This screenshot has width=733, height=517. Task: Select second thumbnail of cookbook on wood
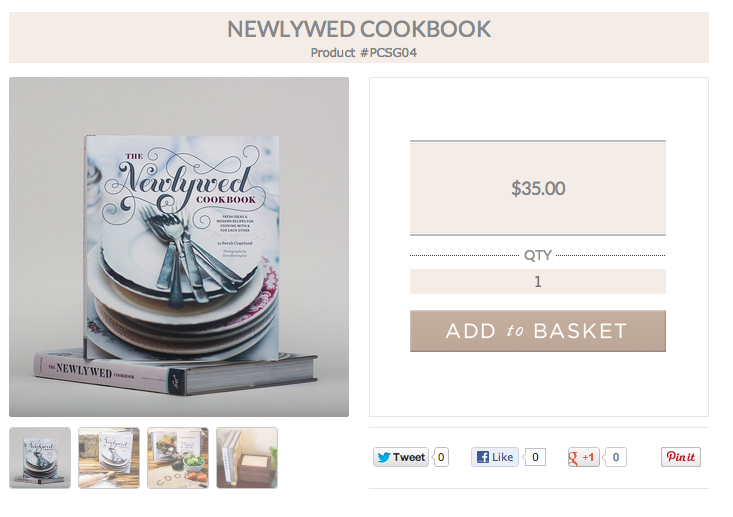[x=109, y=458]
